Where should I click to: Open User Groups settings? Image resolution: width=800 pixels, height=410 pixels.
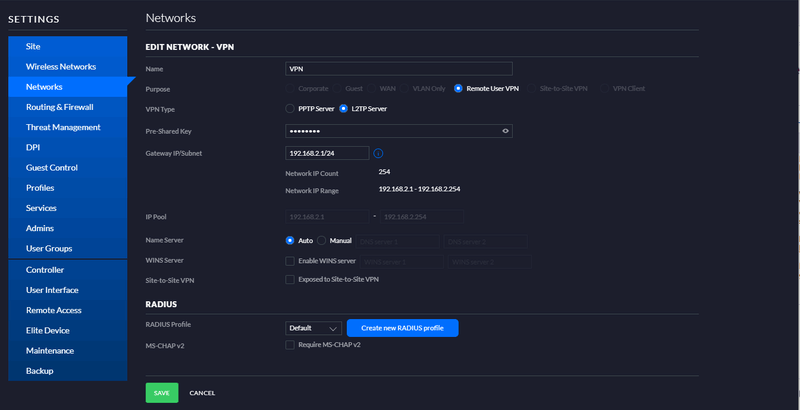[x=67, y=248]
